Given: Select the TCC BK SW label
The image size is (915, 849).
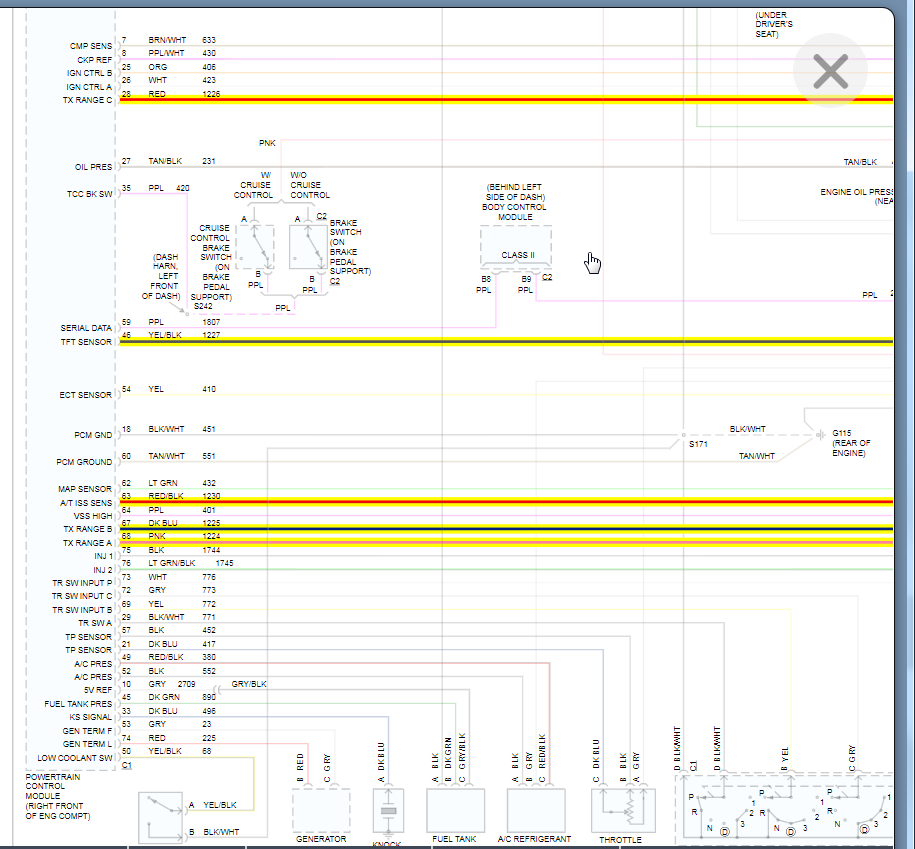Looking at the screenshot, I should pos(89,194).
